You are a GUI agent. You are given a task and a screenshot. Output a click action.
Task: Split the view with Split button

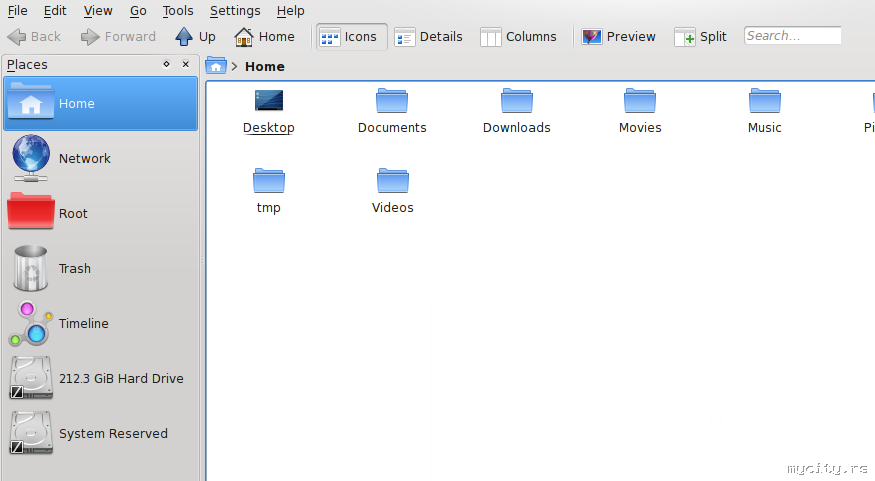pyautogui.click(x=701, y=37)
